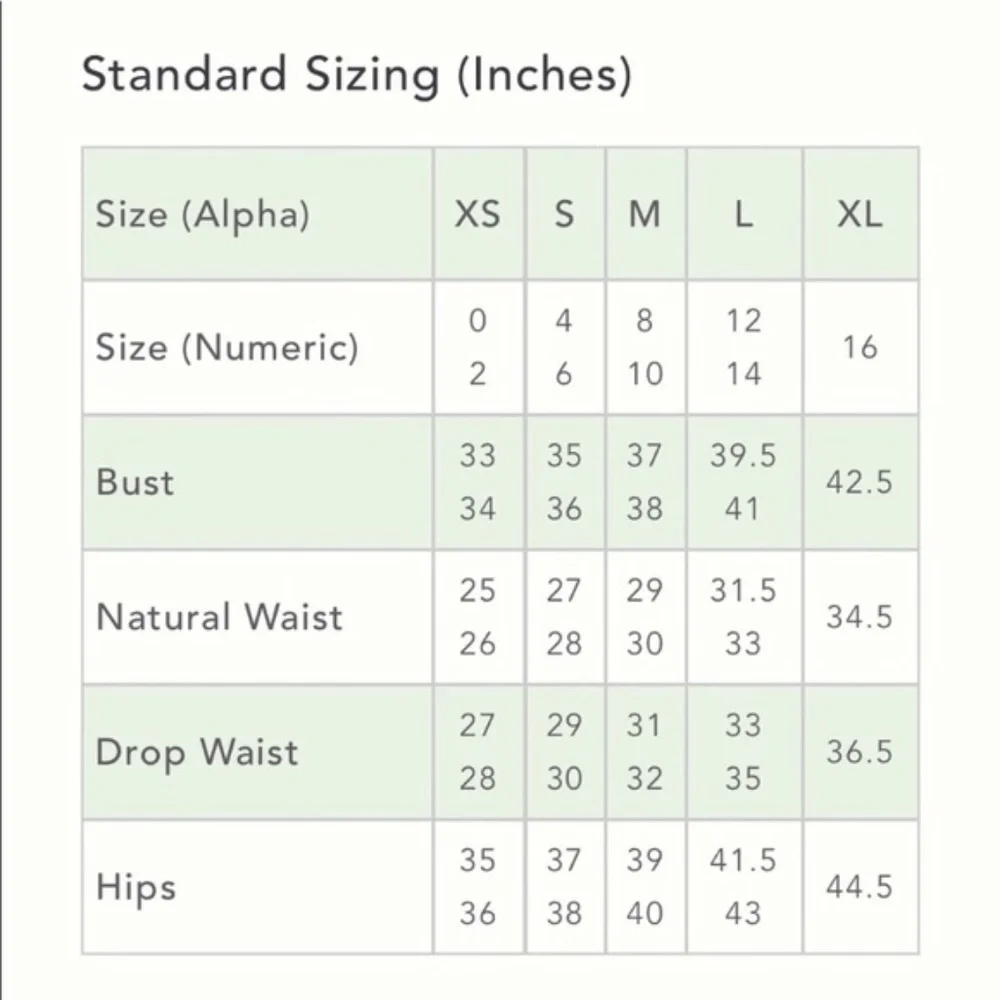Select the XL column header
The width and height of the screenshot is (1000, 1000).
[860, 214]
